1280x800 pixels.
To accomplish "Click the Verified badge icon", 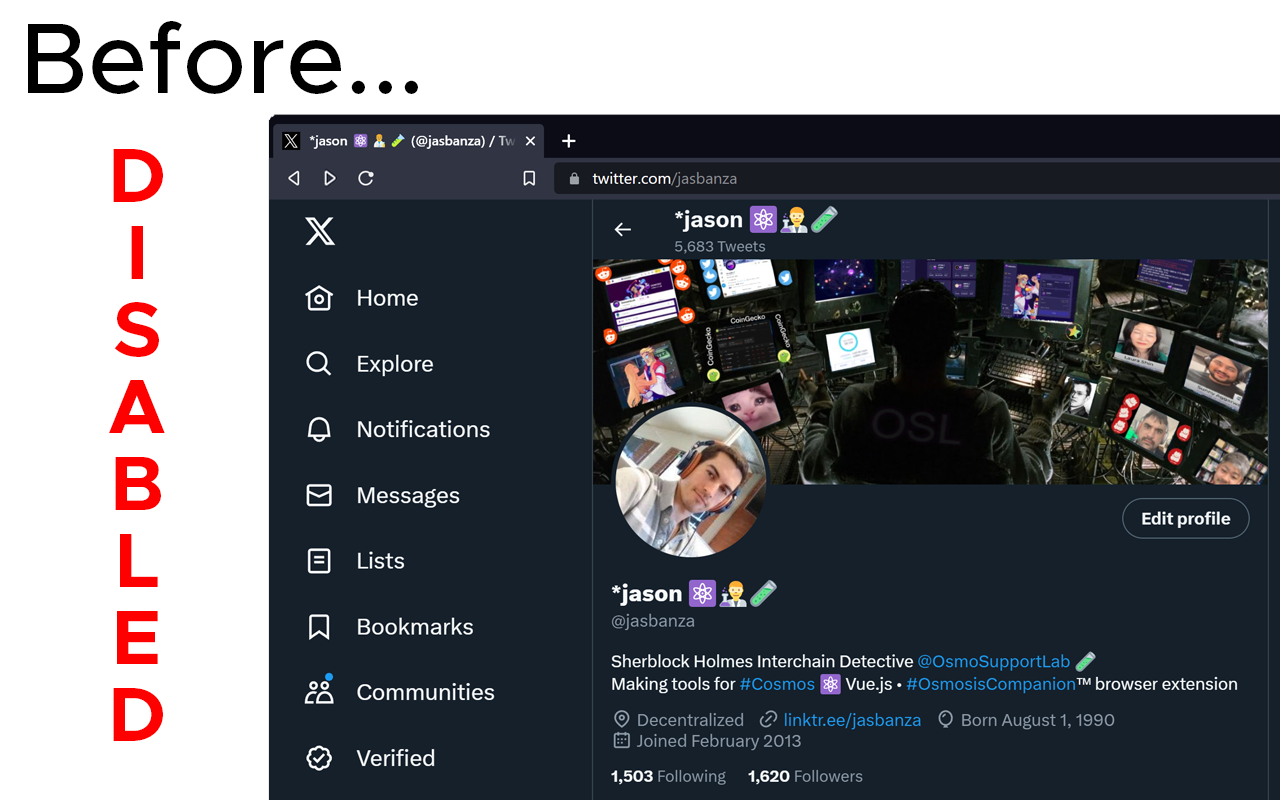I will [x=319, y=758].
